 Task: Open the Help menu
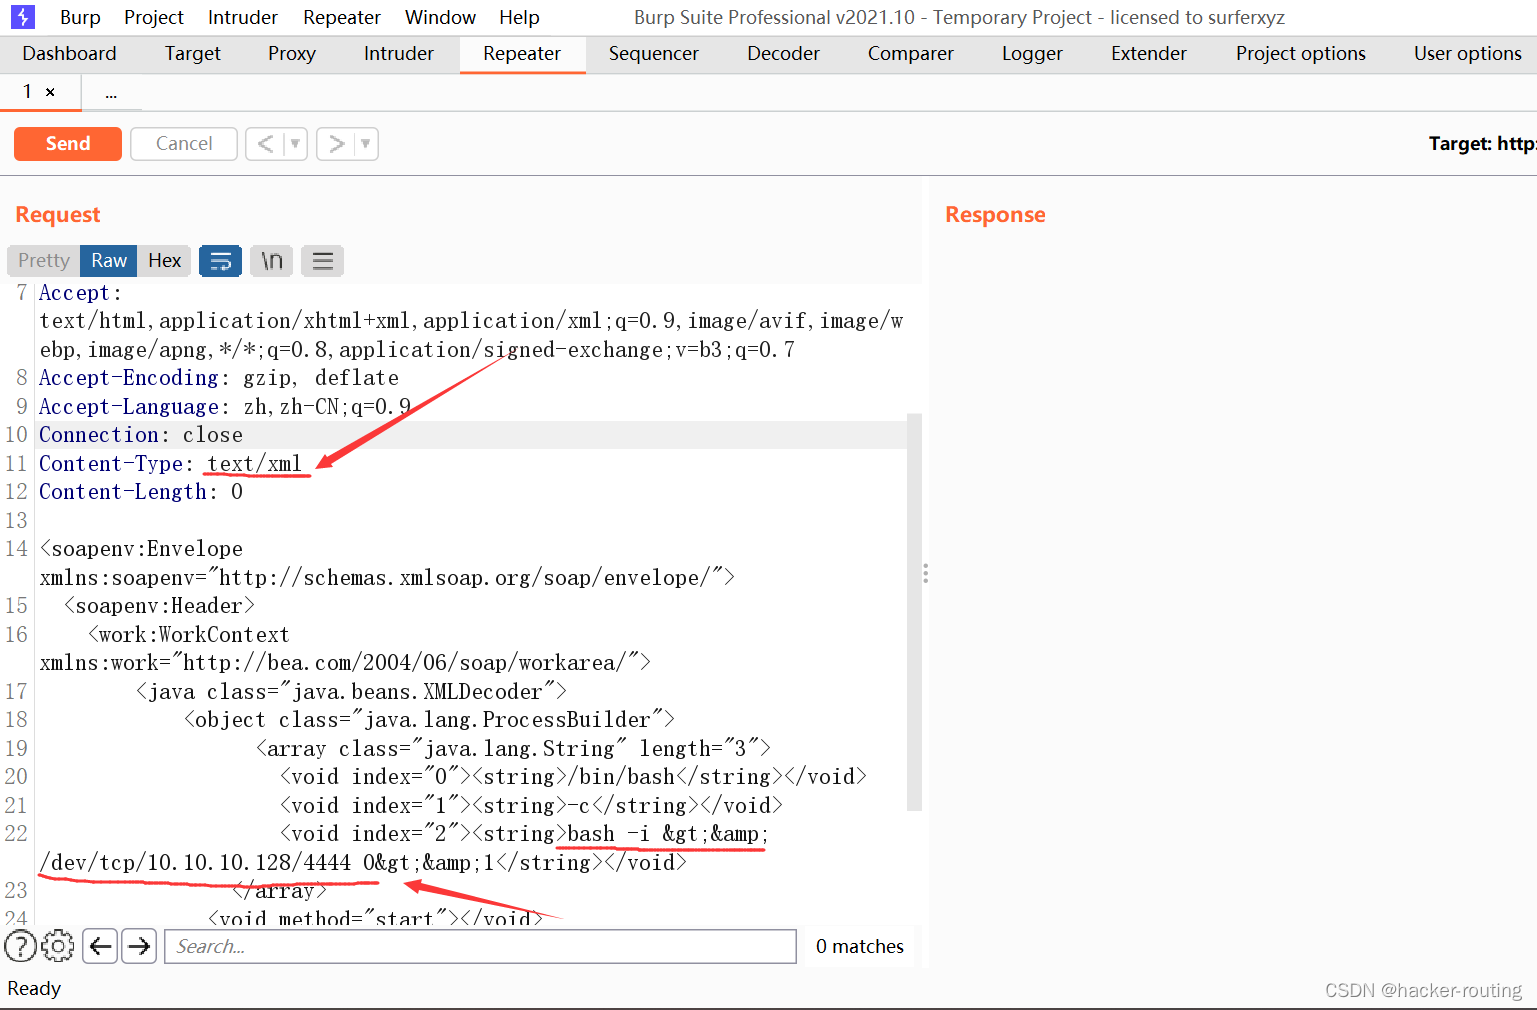coord(519,18)
